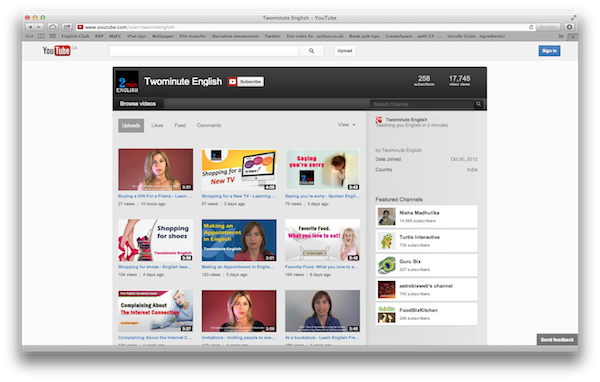Screen dimensions: 600x382
Task: Click Shopping for shoes title link
Action: 155,267
